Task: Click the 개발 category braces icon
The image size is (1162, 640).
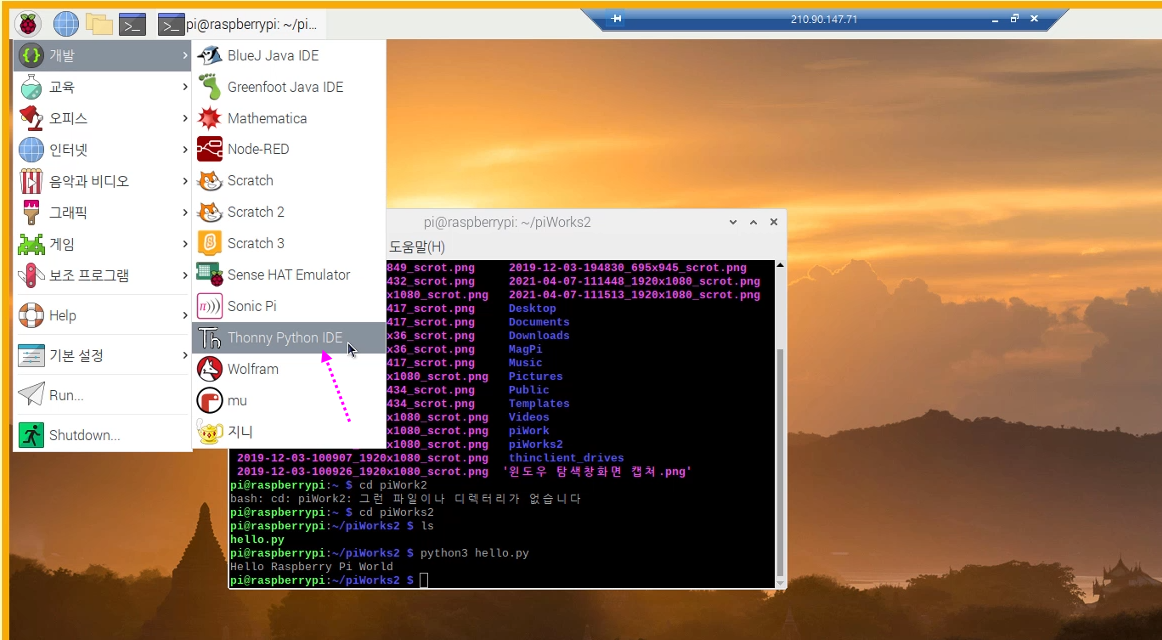Action: pyautogui.click(x=31, y=55)
